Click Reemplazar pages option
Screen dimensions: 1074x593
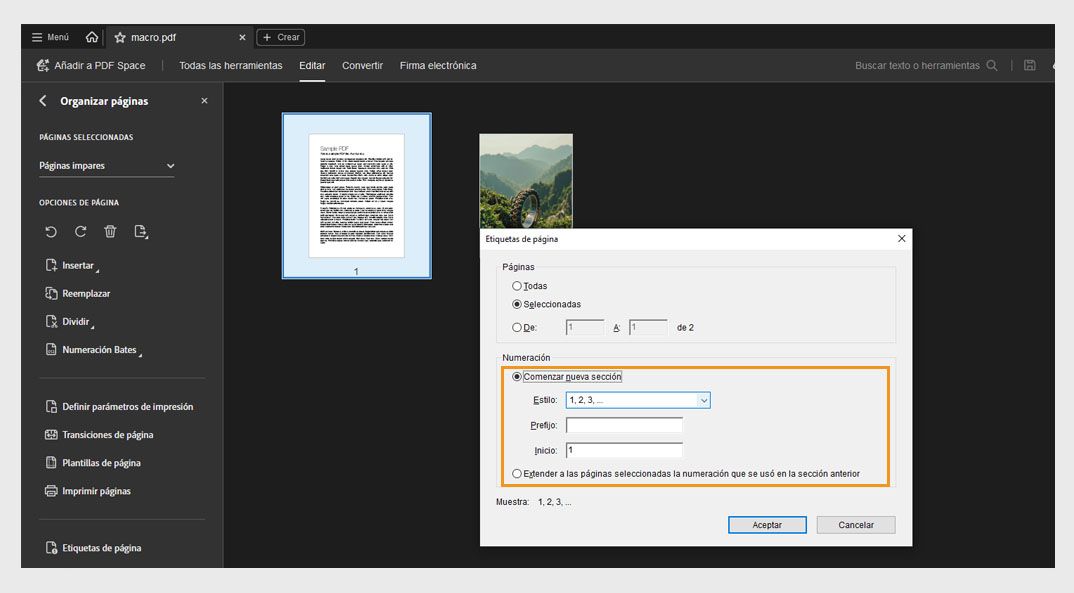click(77, 294)
